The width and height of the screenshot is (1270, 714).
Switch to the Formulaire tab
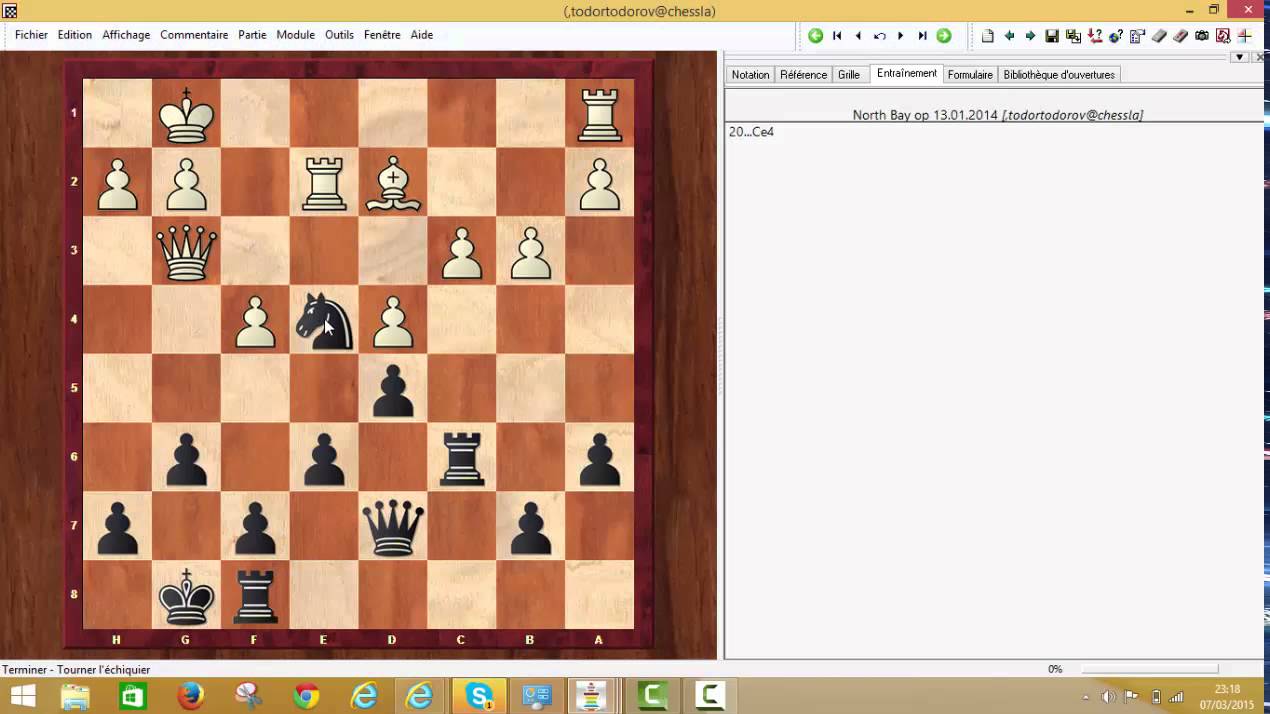tap(970, 75)
